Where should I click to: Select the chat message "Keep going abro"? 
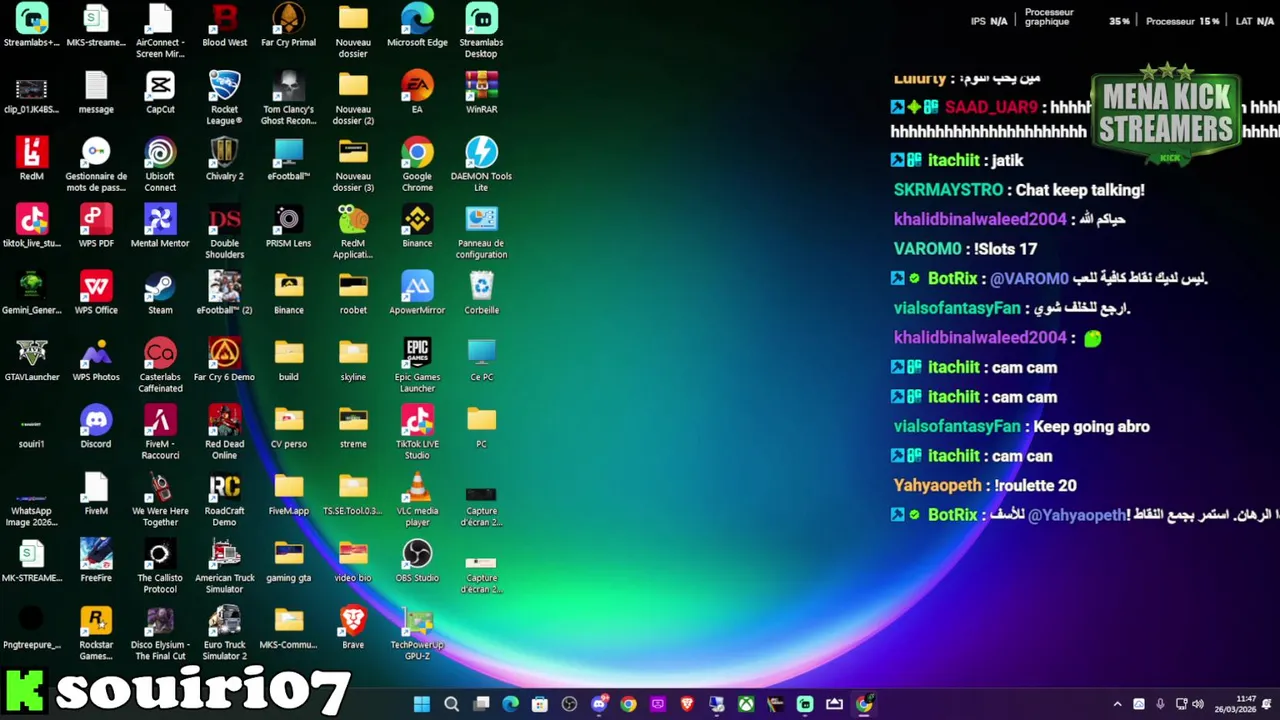coord(1091,426)
